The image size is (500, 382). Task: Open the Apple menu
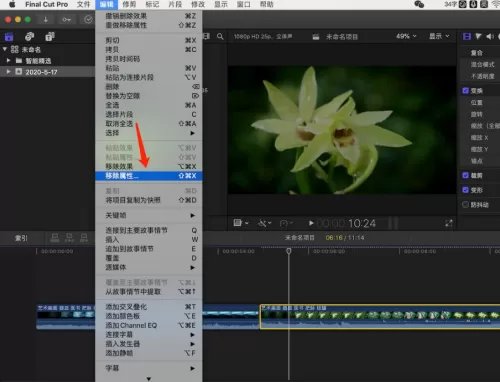click(x=12, y=4)
